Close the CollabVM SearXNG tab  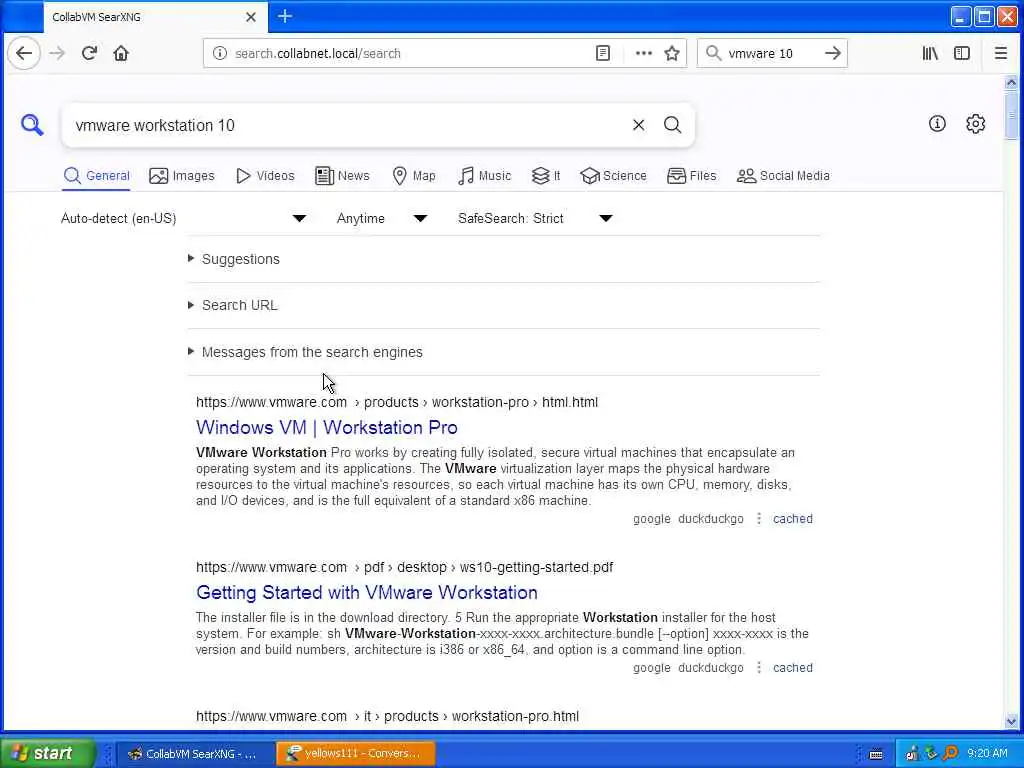pyautogui.click(x=251, y=17)
